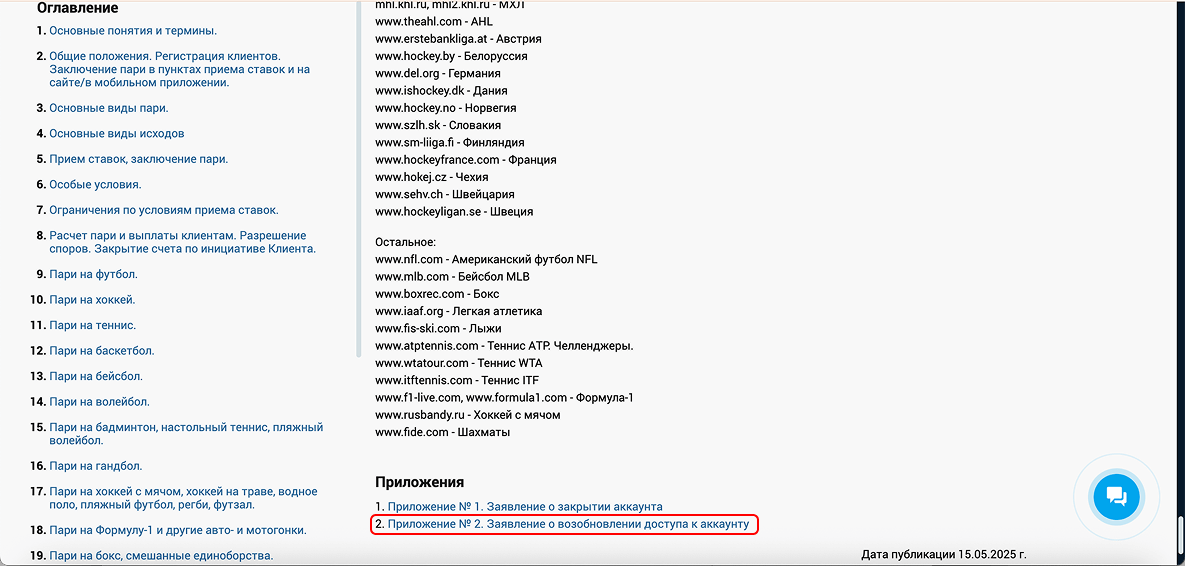Click 'www.hockeyligan.se - Швеция' line
This screenshot has width=1185, height=566.
coord(454,212)
